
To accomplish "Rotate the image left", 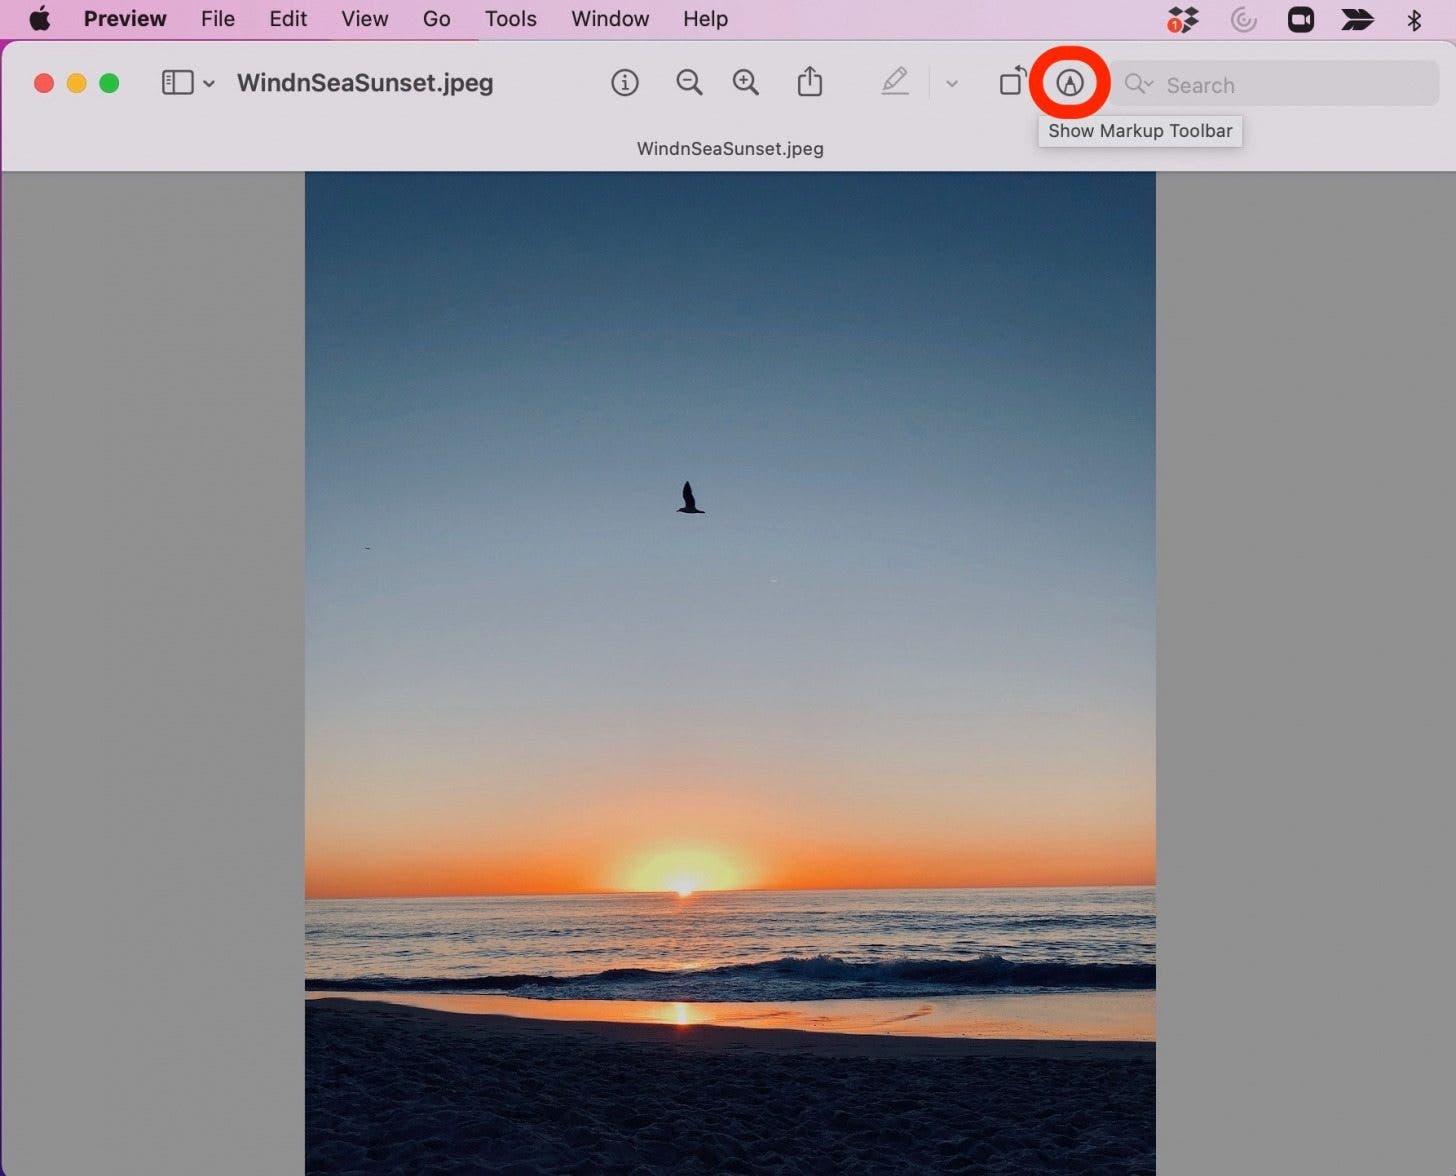I will tap(1013, 83).
